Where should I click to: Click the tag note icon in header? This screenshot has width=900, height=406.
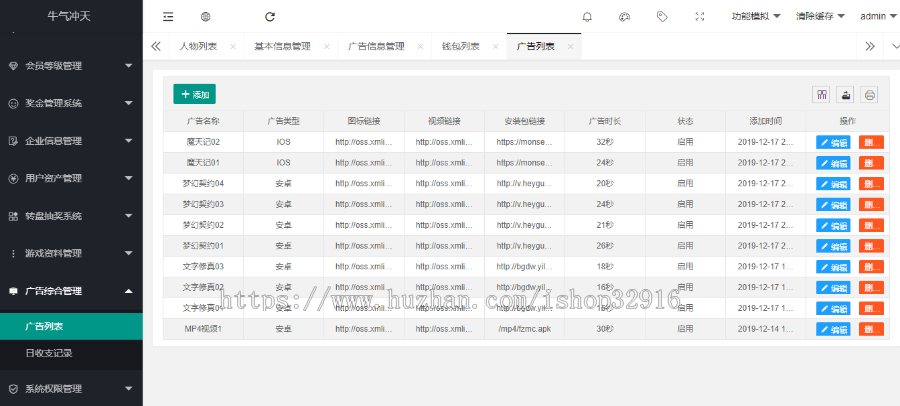click(662, 17)
